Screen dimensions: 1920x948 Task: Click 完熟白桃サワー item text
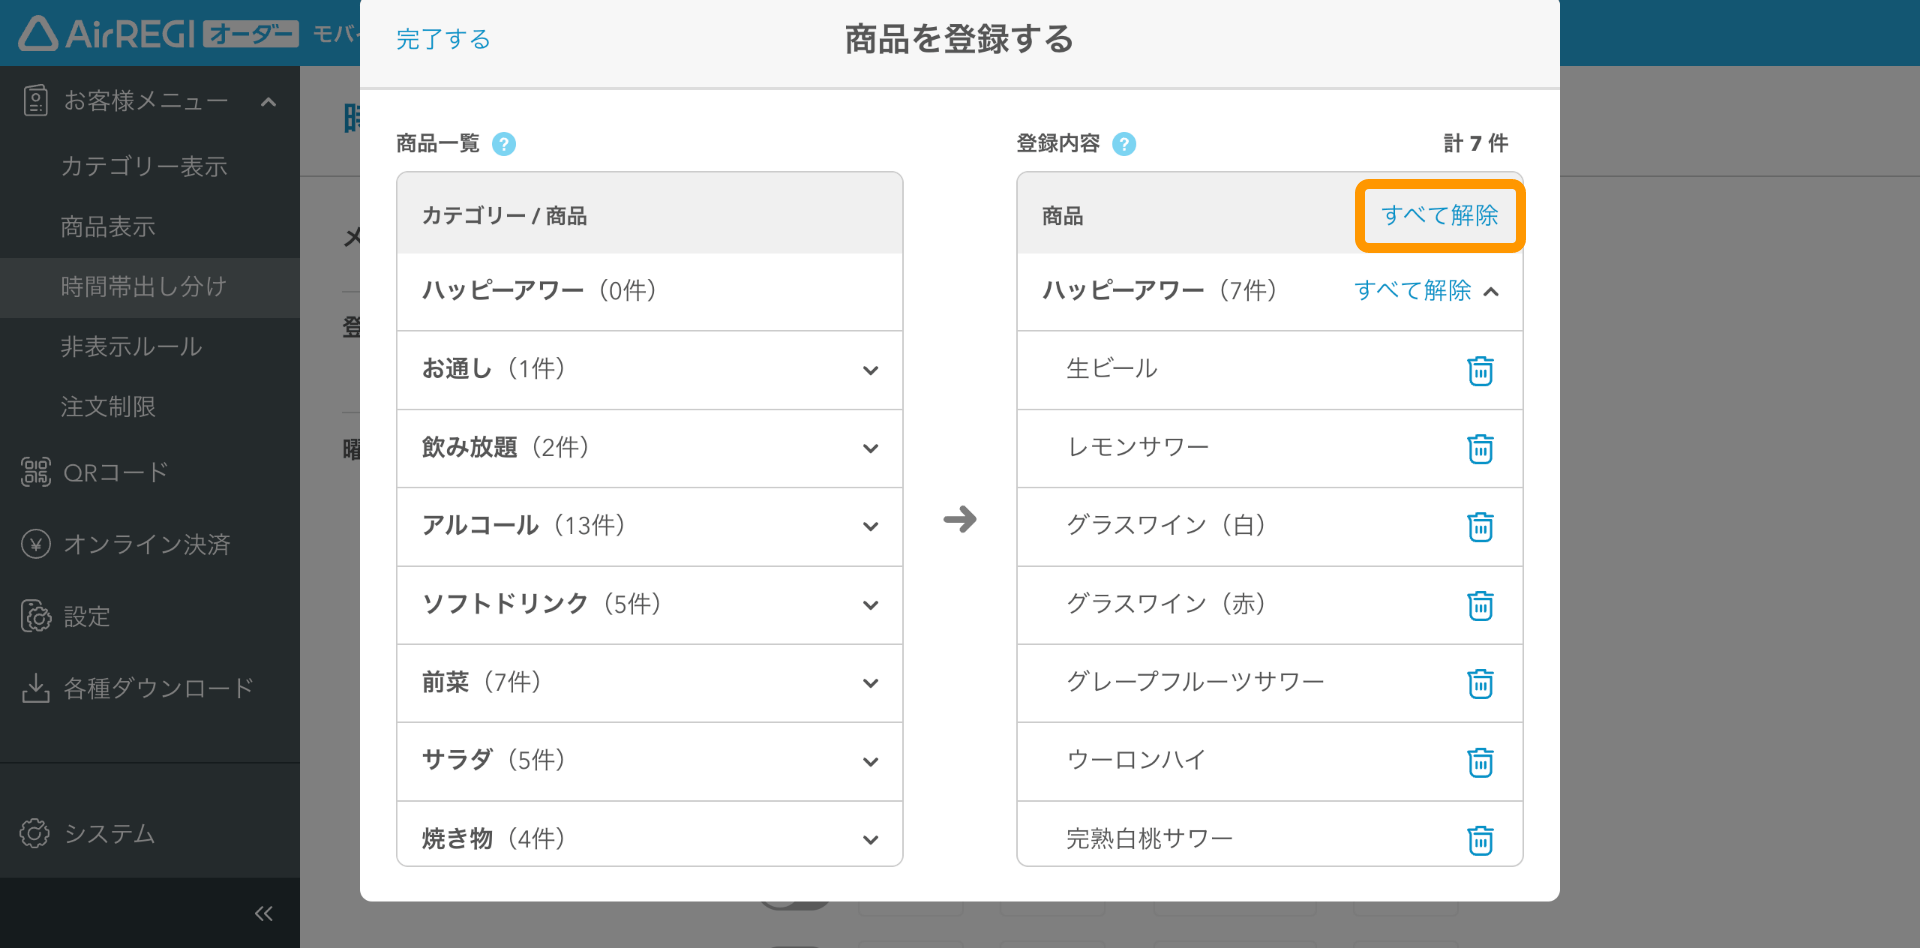point(1149,838)
